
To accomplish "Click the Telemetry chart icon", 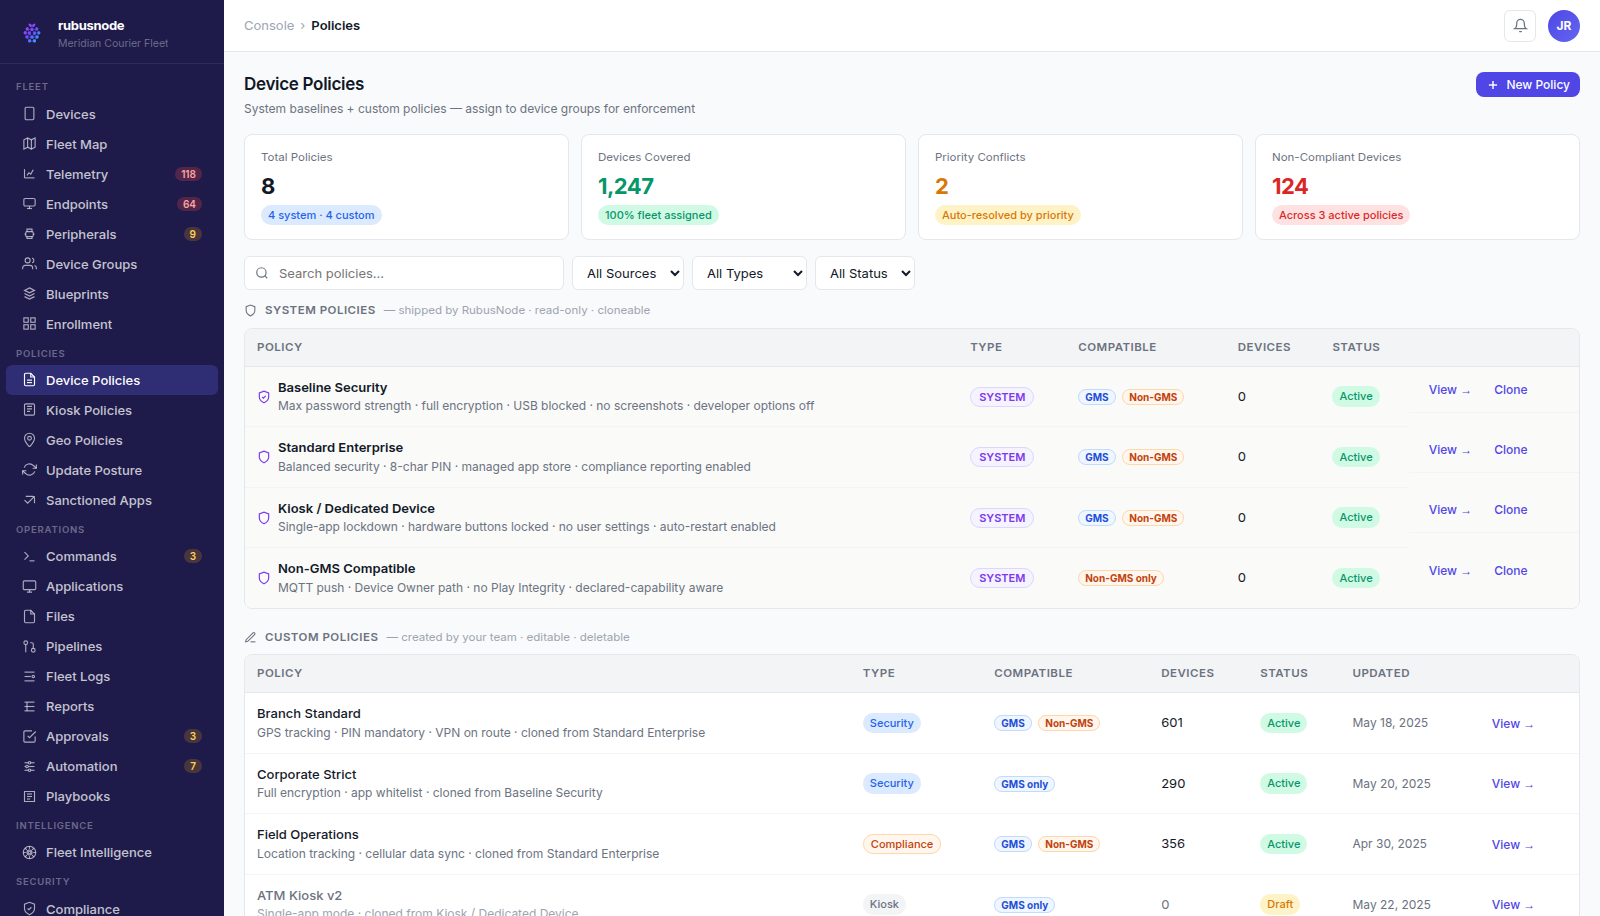I will click(30, 174).
